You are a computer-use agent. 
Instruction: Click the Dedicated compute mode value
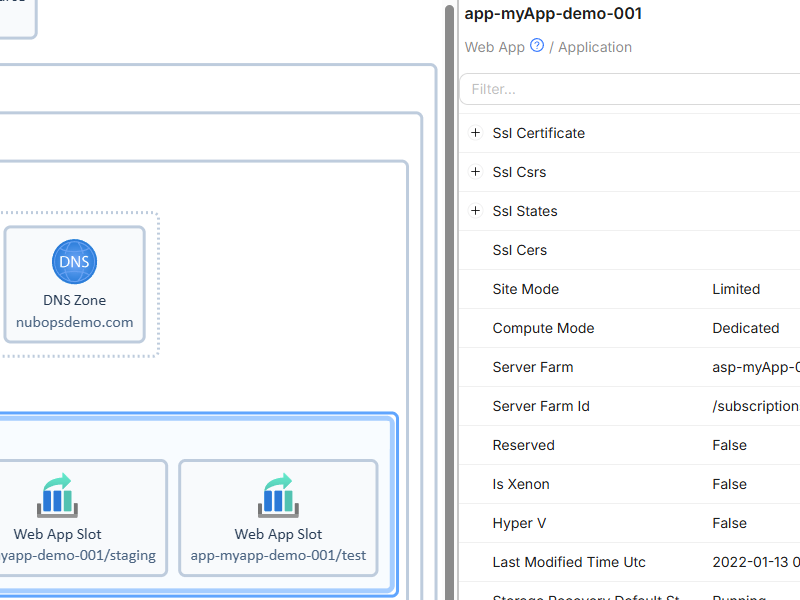tap(745, 328)
